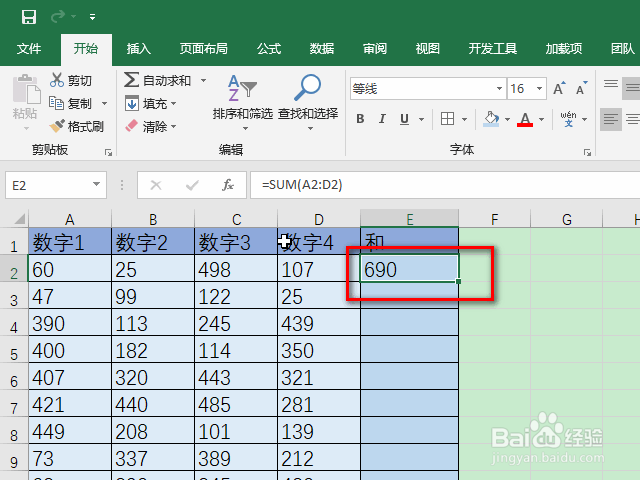The height and width of the screenshot is (480, 640).
Task: Select column A header
Action: point(70,219)
